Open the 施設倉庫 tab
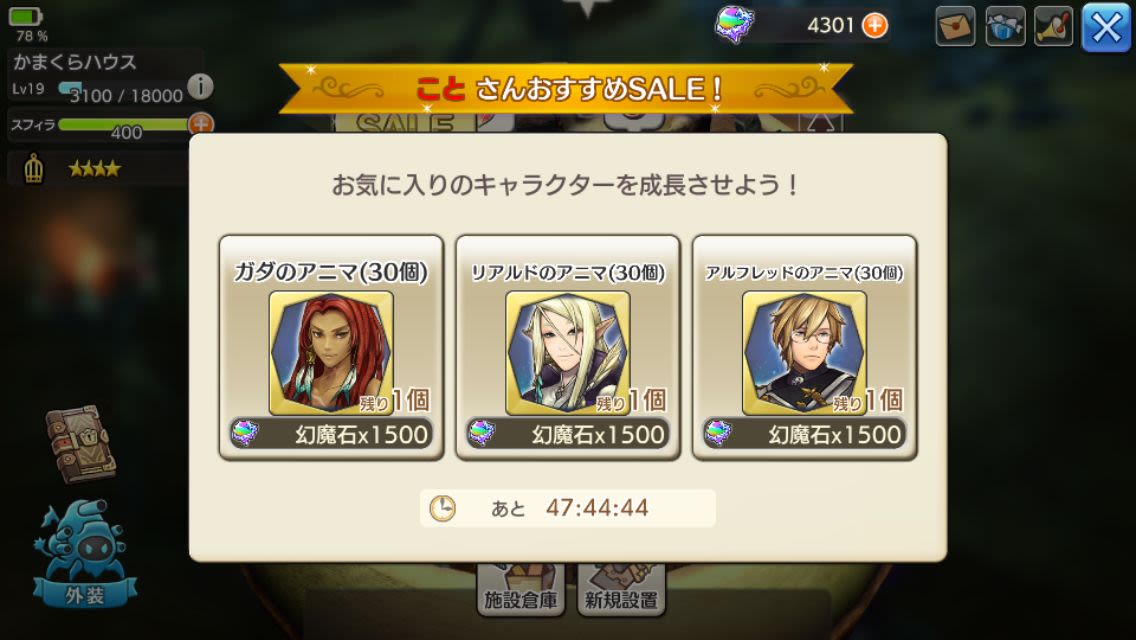The height and width of the screenshot is (640, 1136). [520, 590]
